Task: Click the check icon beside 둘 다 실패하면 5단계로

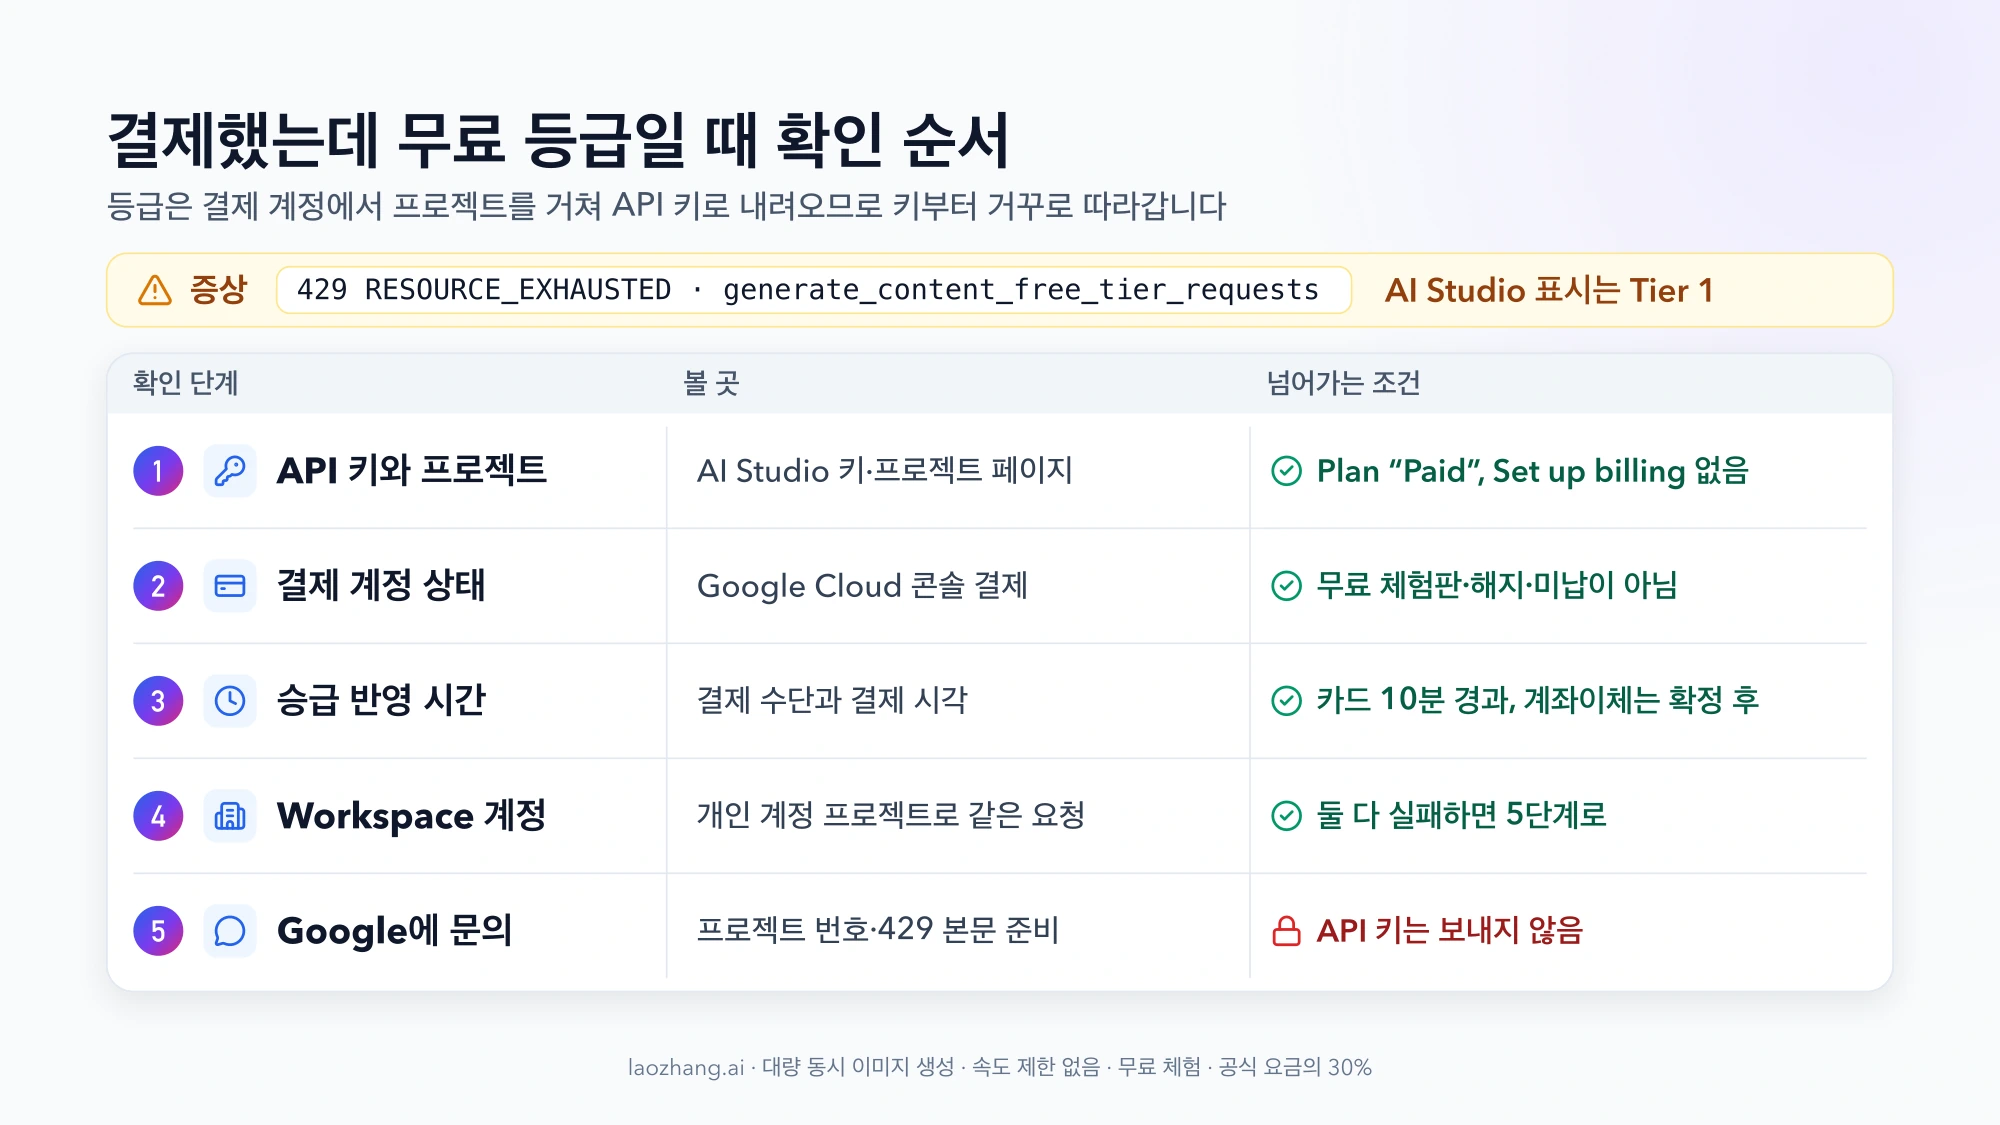Action: [1286, 816]
